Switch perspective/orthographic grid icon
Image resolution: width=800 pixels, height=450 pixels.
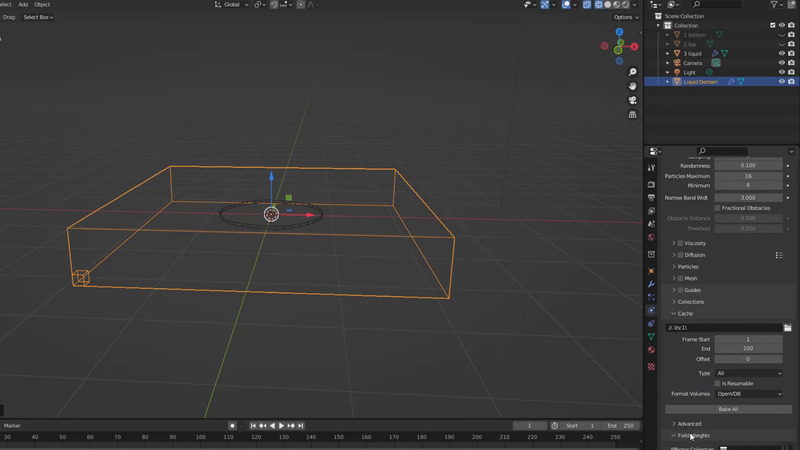point(633,114)
